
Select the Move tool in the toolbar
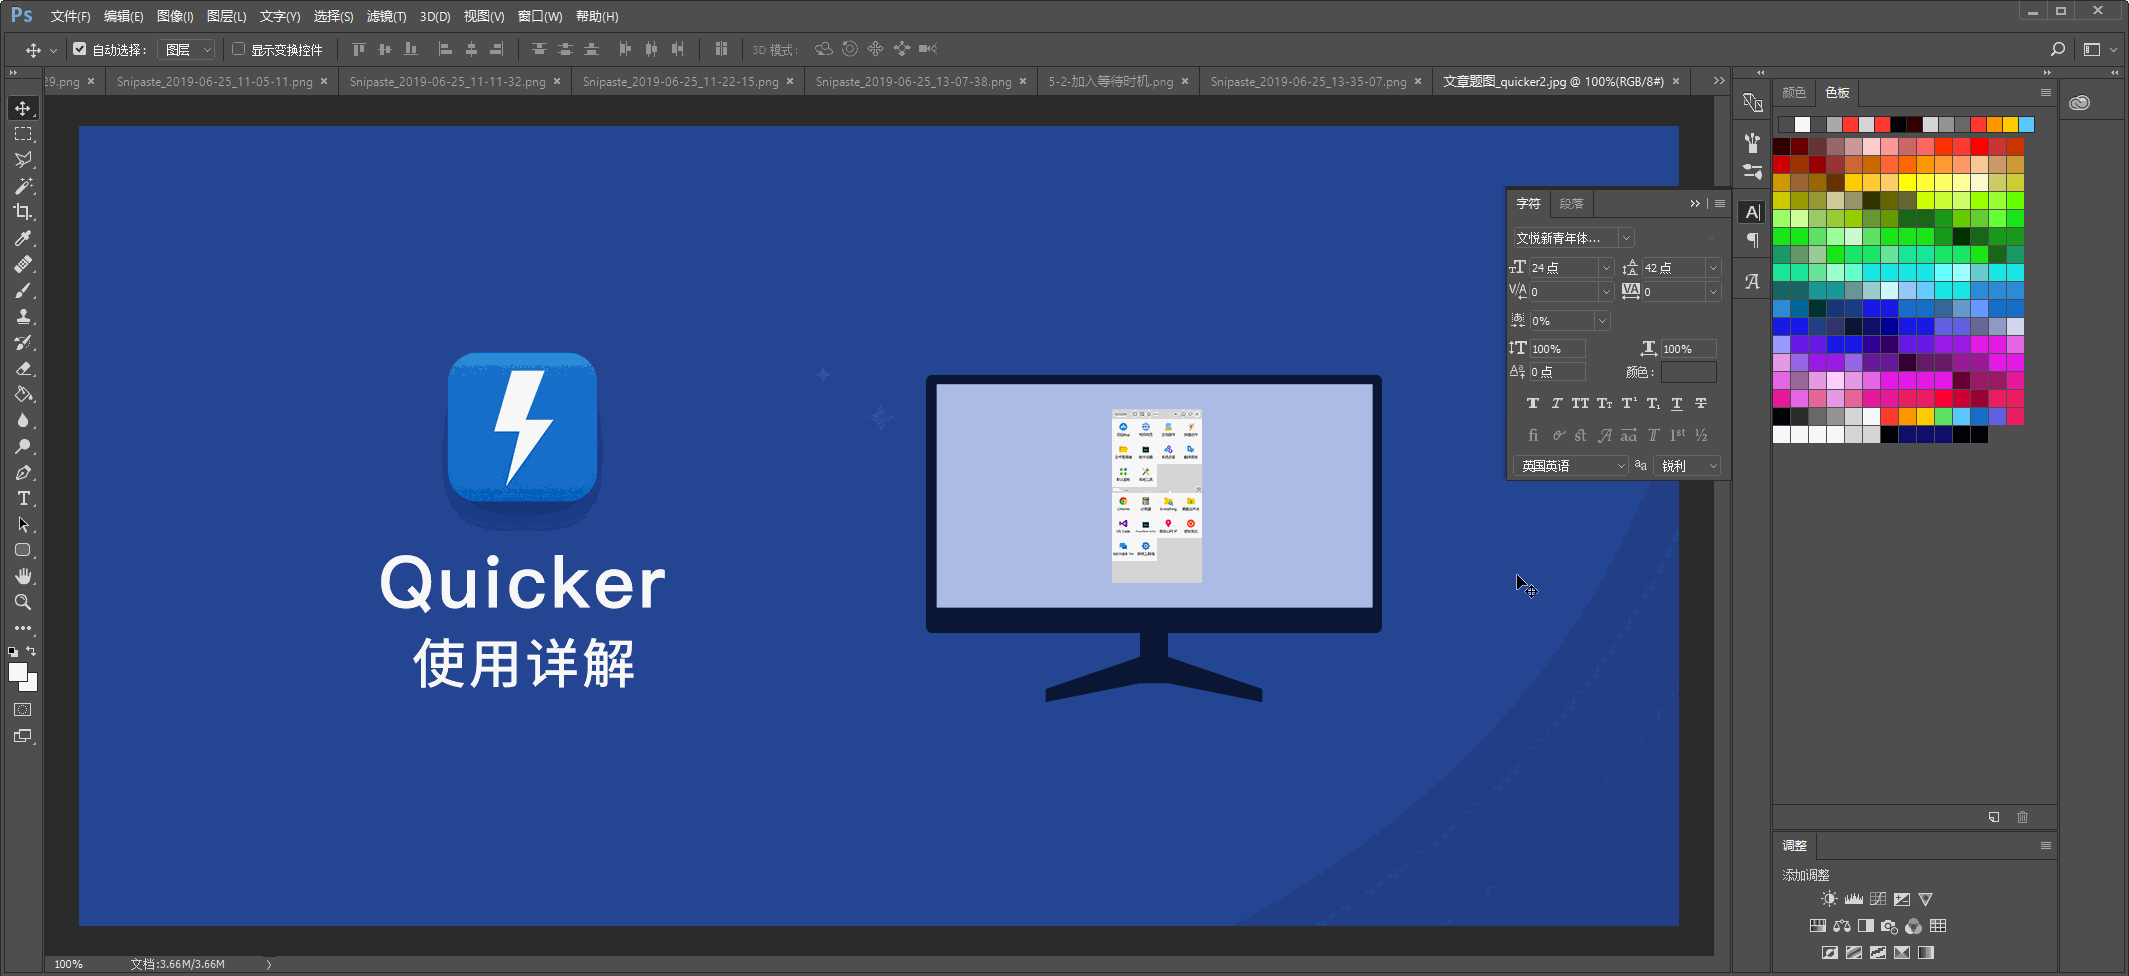(x=23, y=108)
